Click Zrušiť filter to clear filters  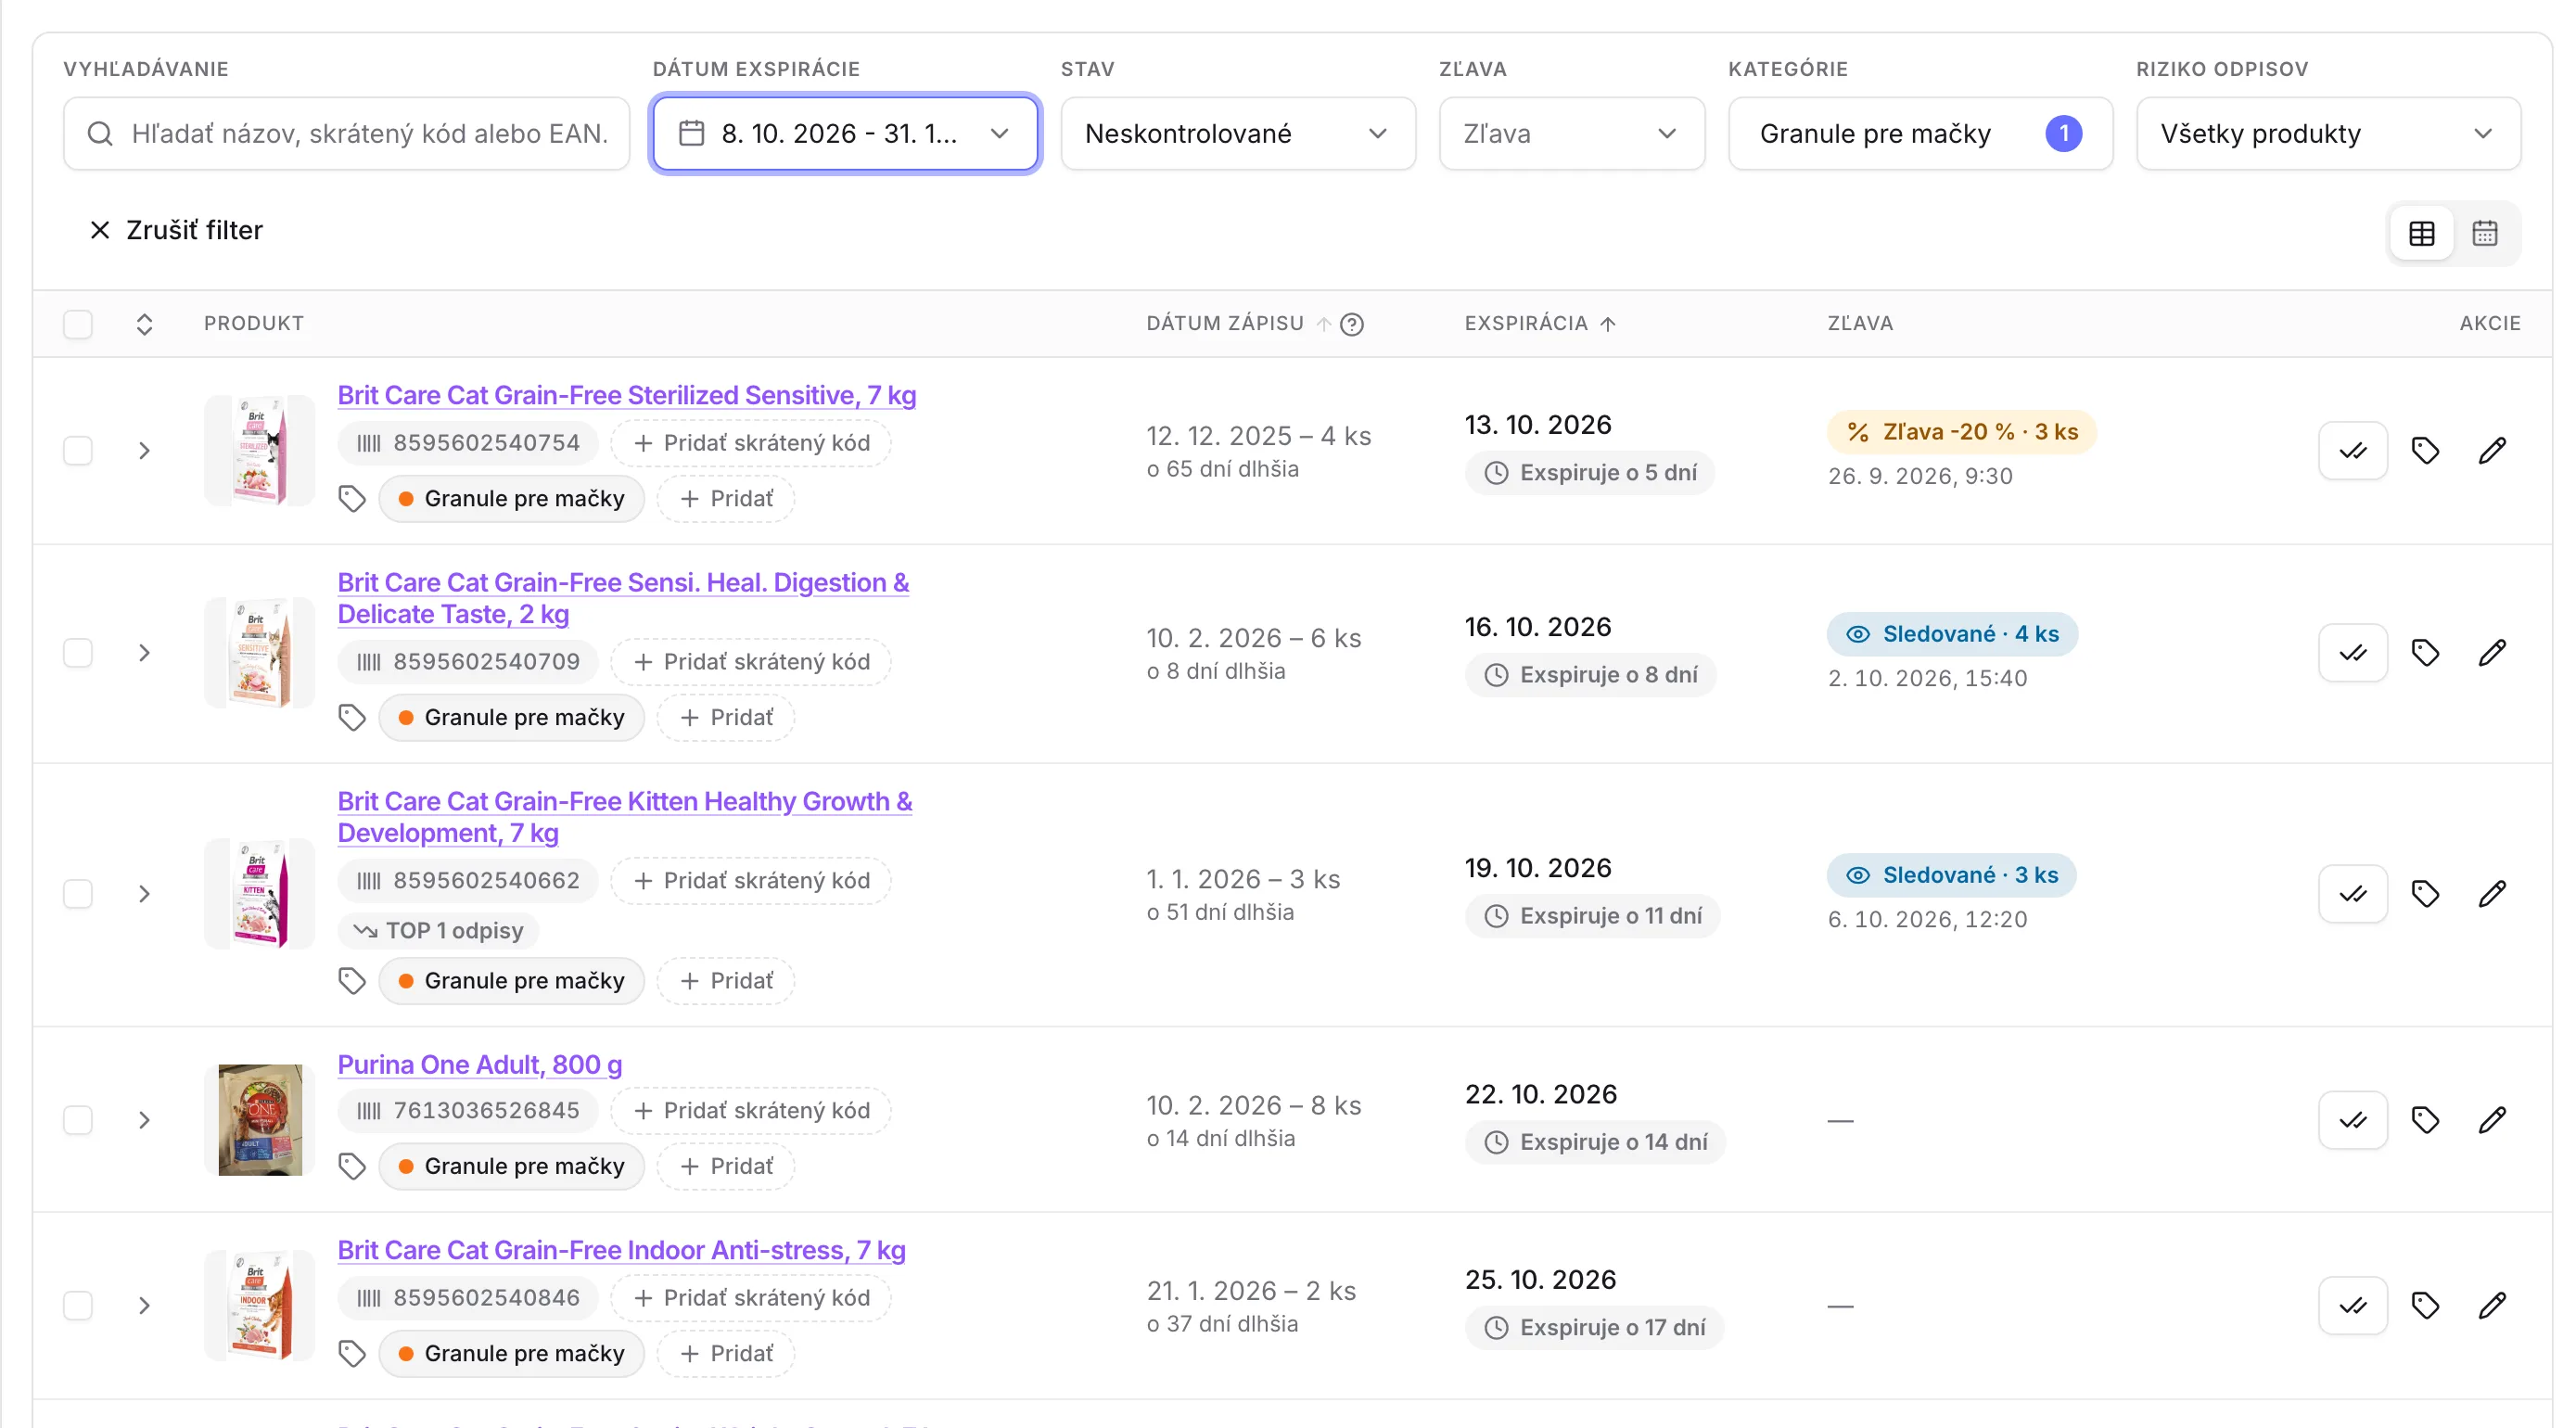coord(176,230)
